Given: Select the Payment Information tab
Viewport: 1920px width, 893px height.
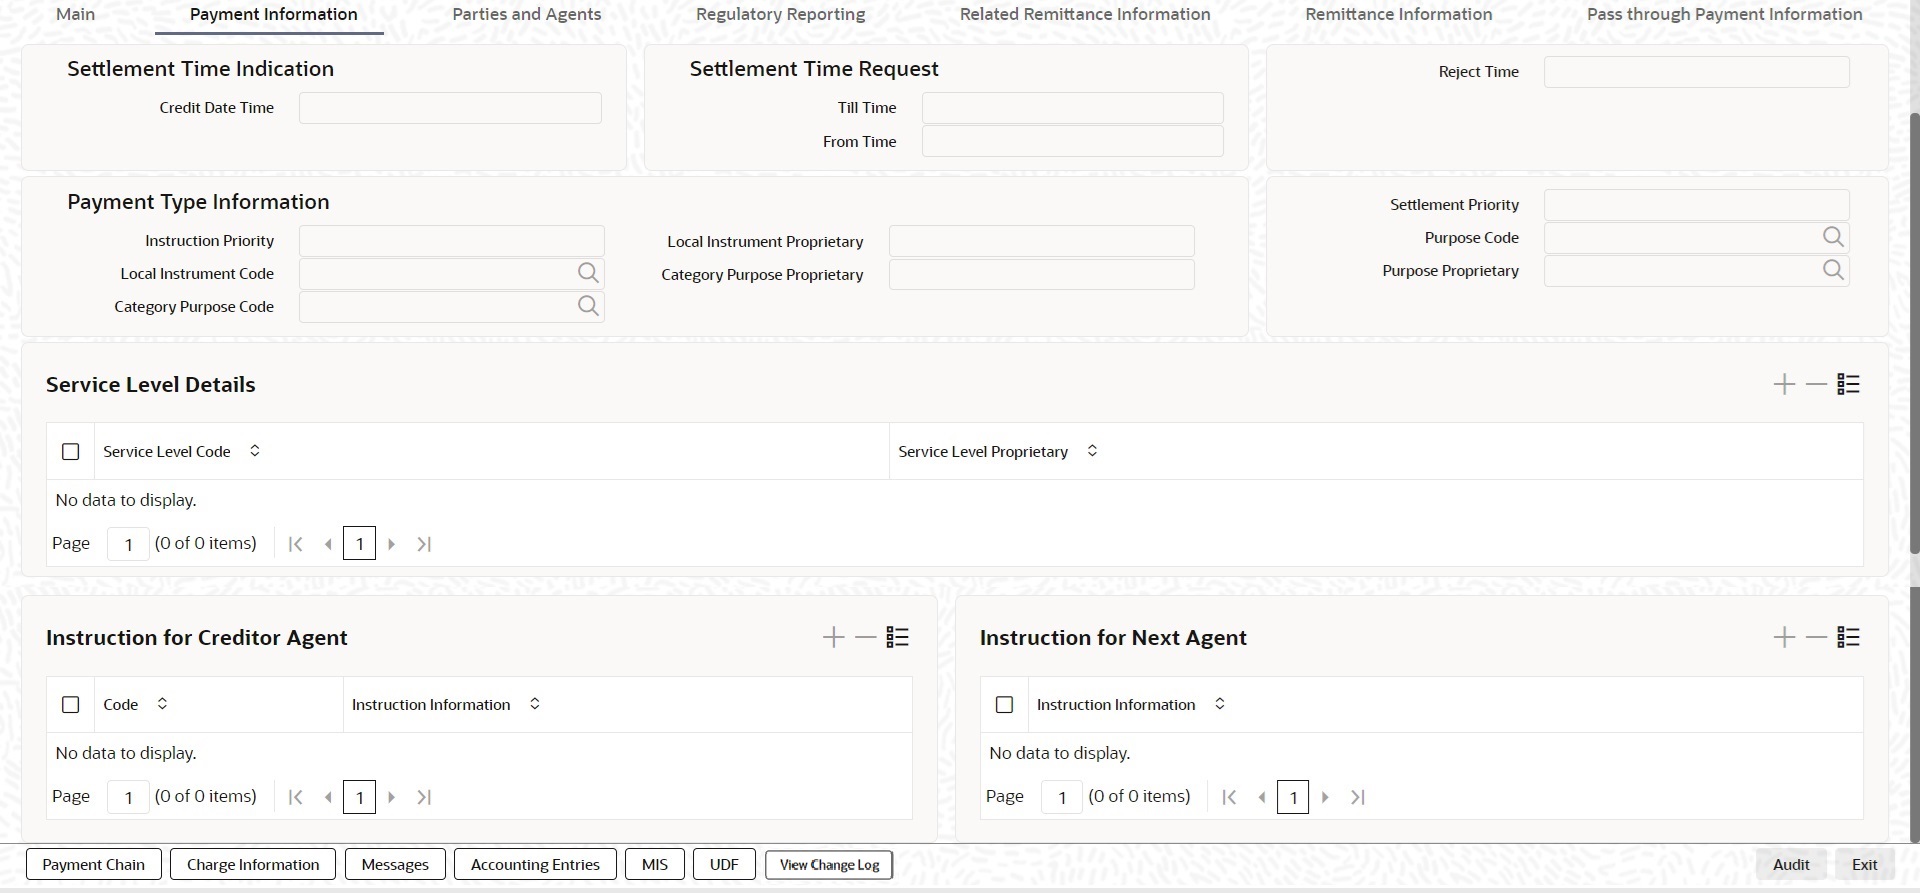Looking at the screenshot, I should coord(273,14).
